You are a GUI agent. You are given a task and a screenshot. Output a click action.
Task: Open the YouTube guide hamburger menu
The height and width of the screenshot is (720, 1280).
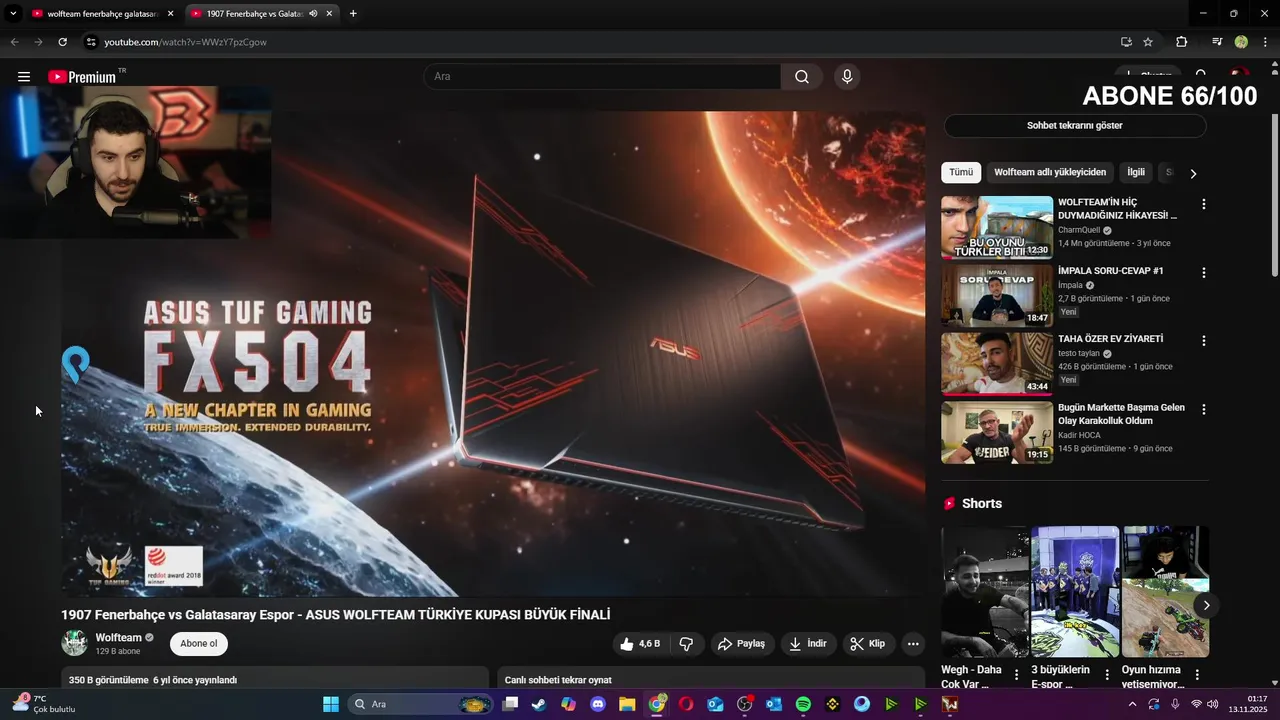(24, 77)
